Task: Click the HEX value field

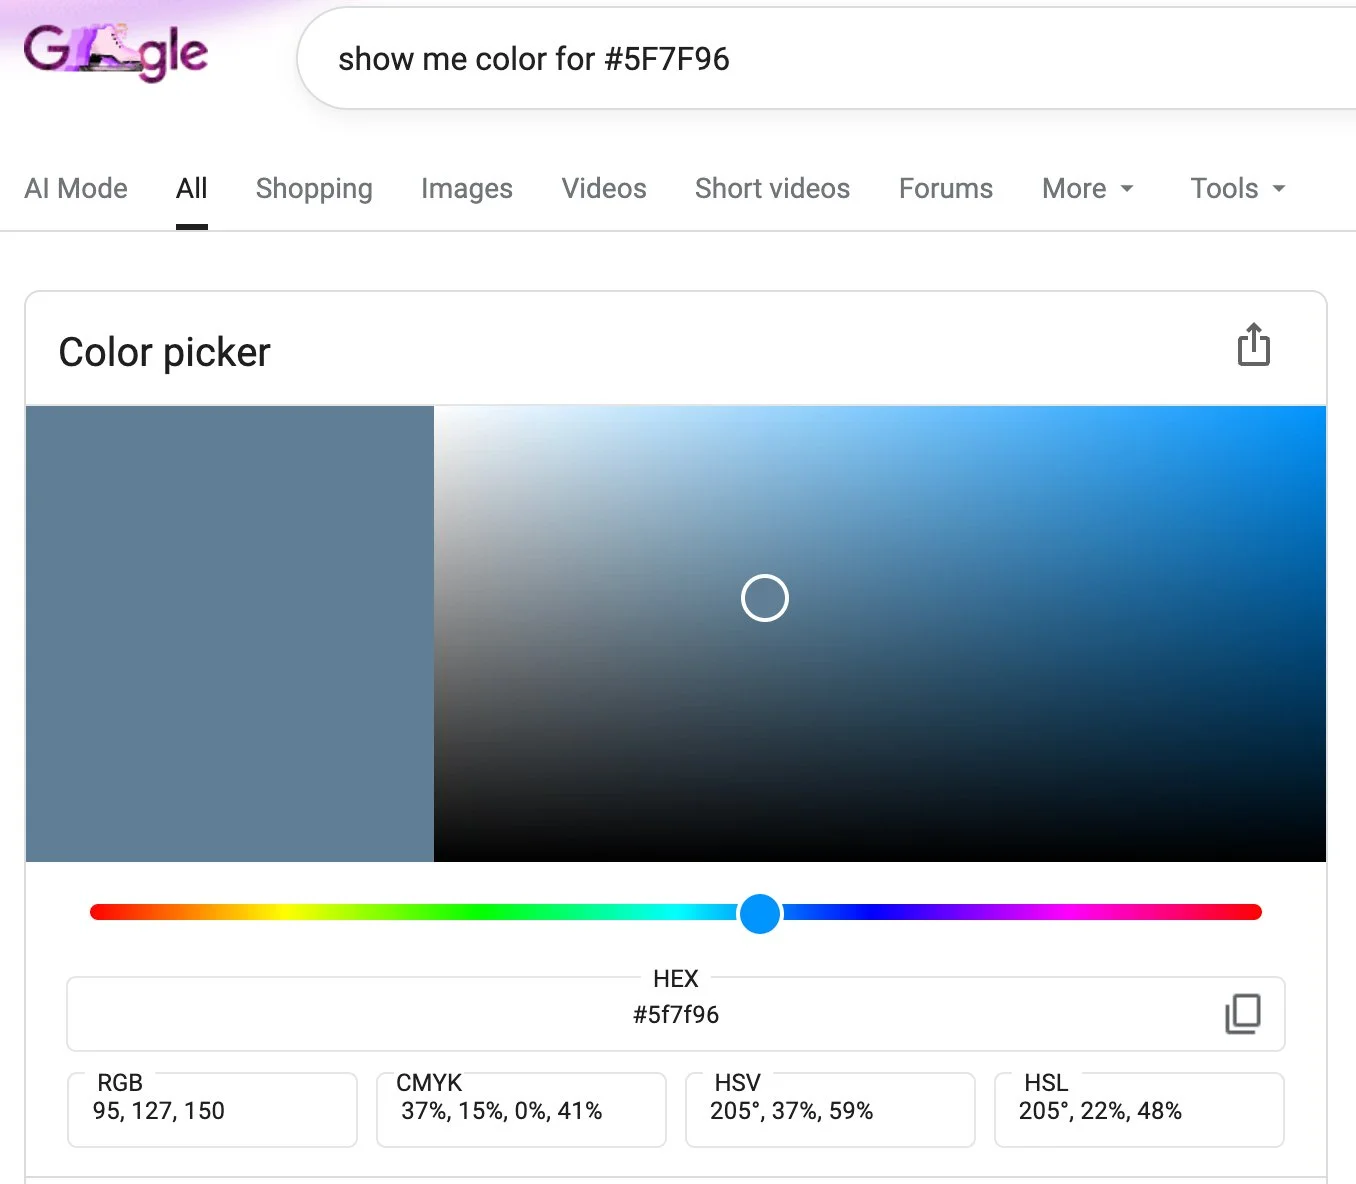Action: point(675,1013)
